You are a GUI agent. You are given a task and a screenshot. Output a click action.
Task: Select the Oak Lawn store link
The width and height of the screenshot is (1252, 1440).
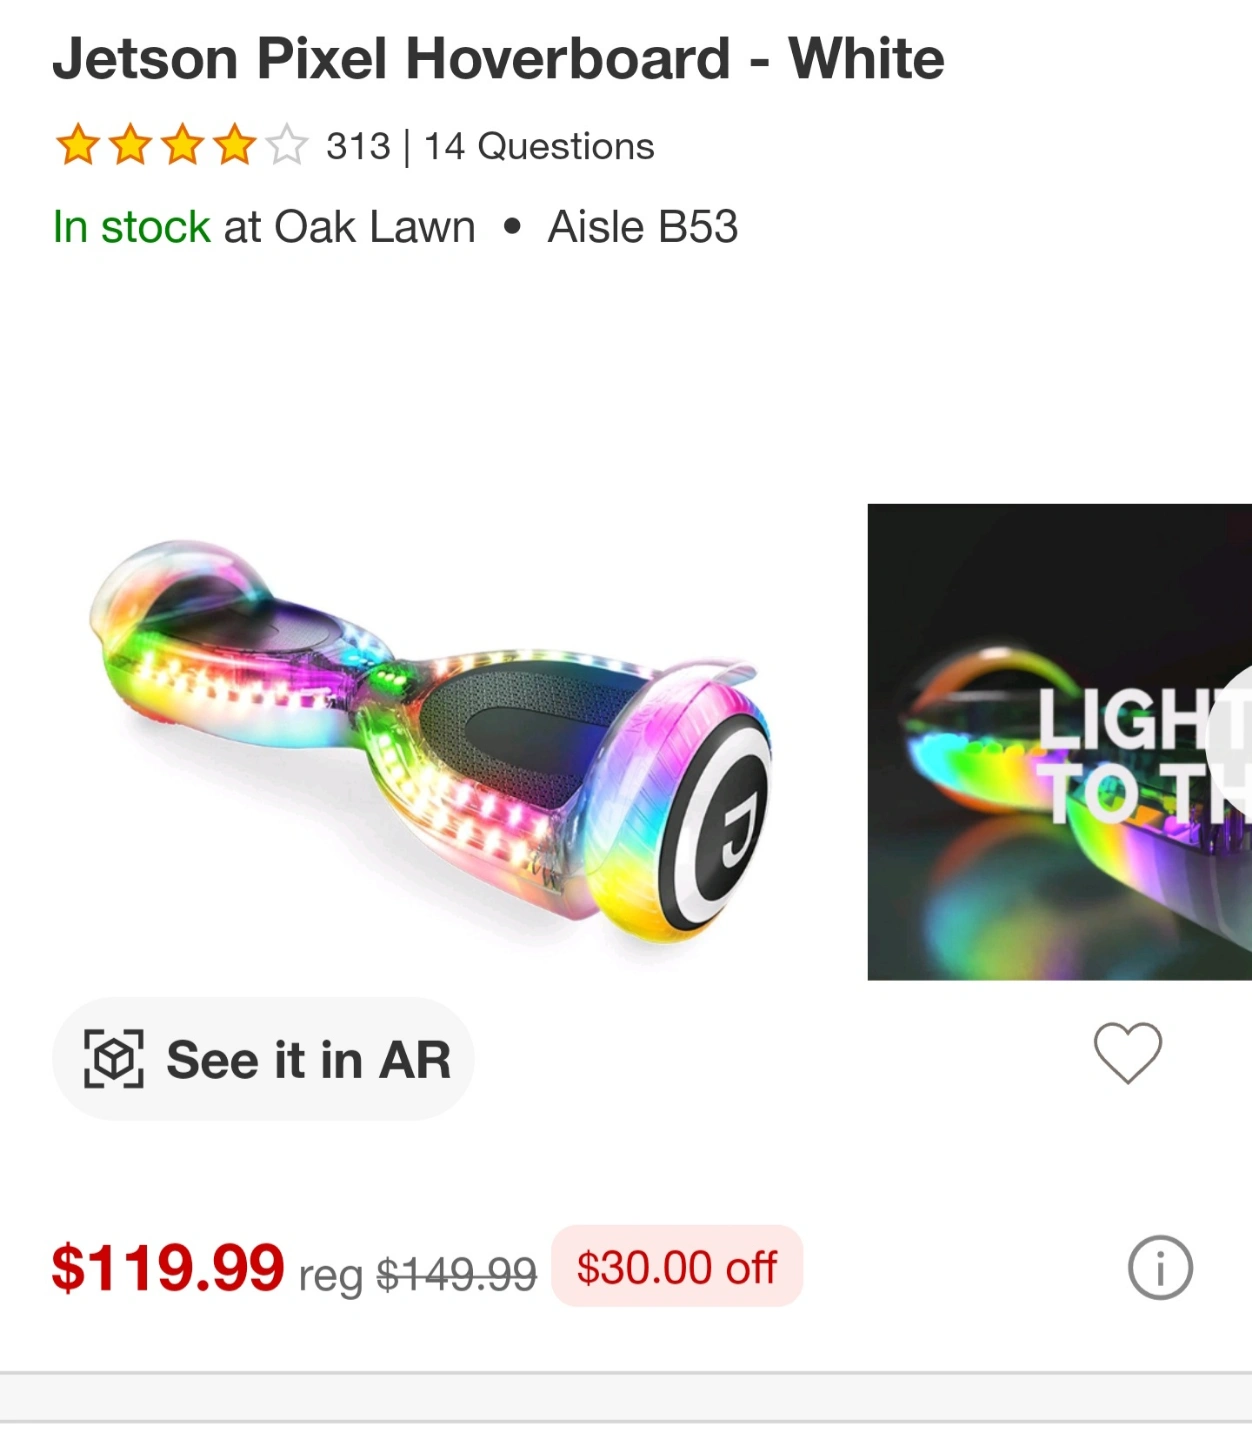pyautogui.click(x=375, y=226)
